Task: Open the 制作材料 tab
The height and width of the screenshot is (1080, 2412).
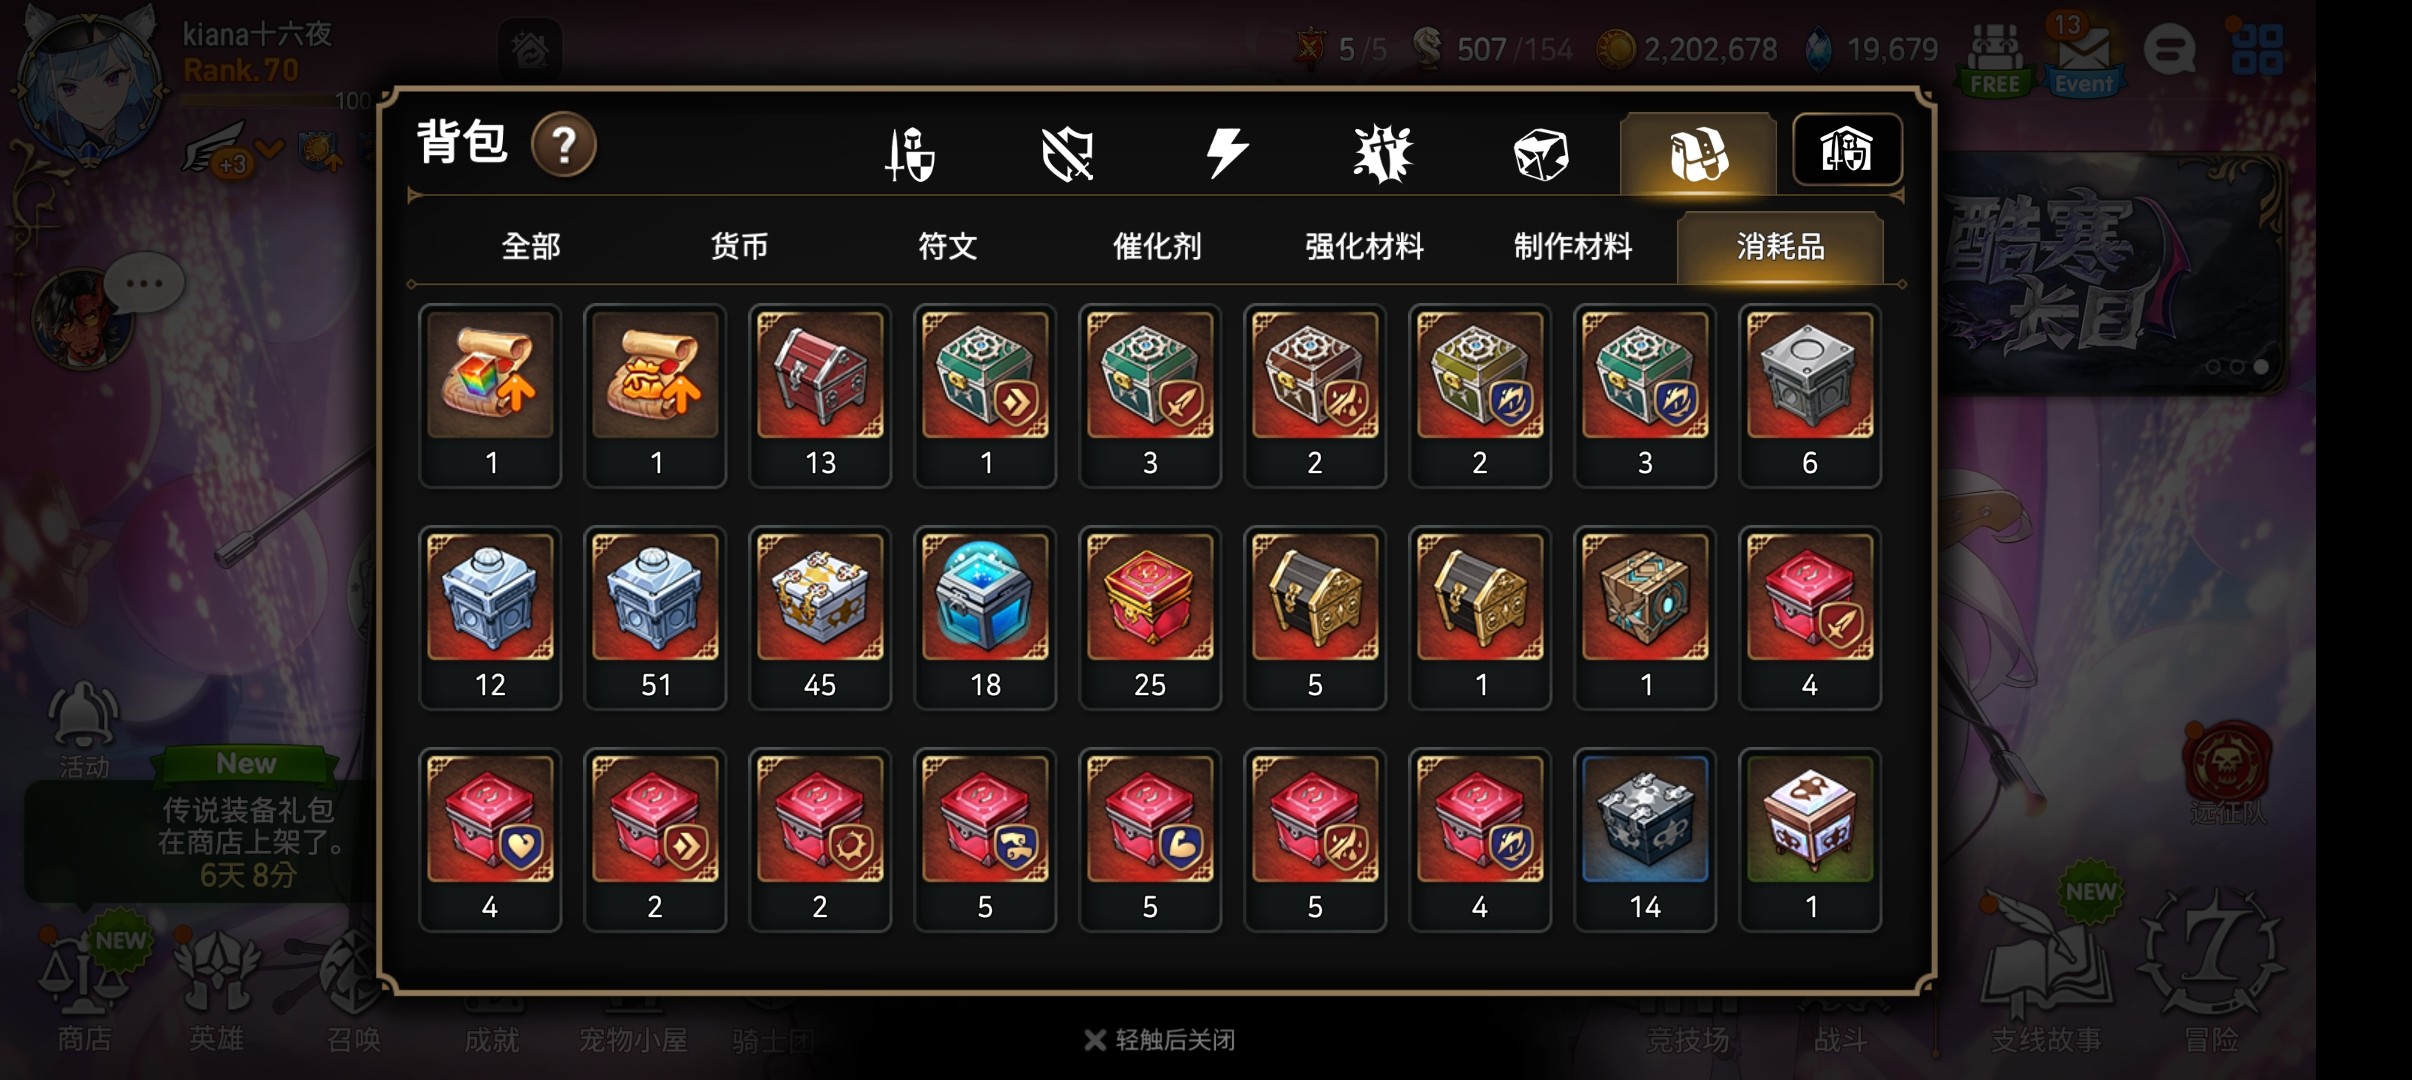Action: click(x=1573, y=246)
